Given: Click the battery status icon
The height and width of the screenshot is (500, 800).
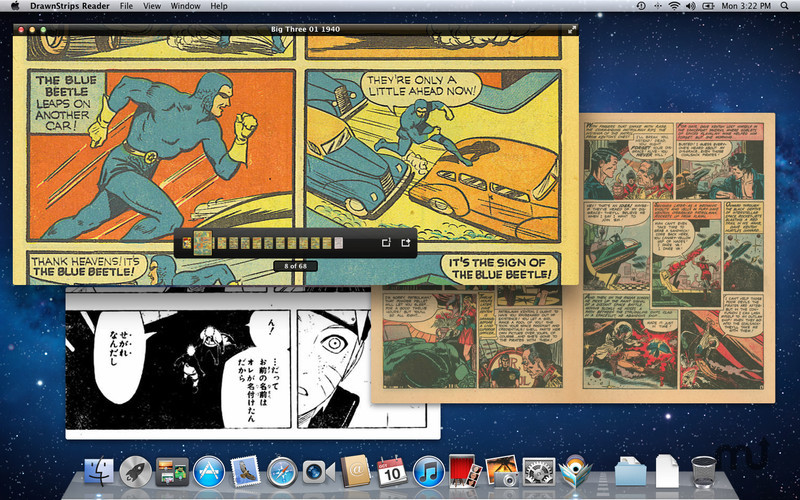Looking at the screenshot, I should 708,6.
